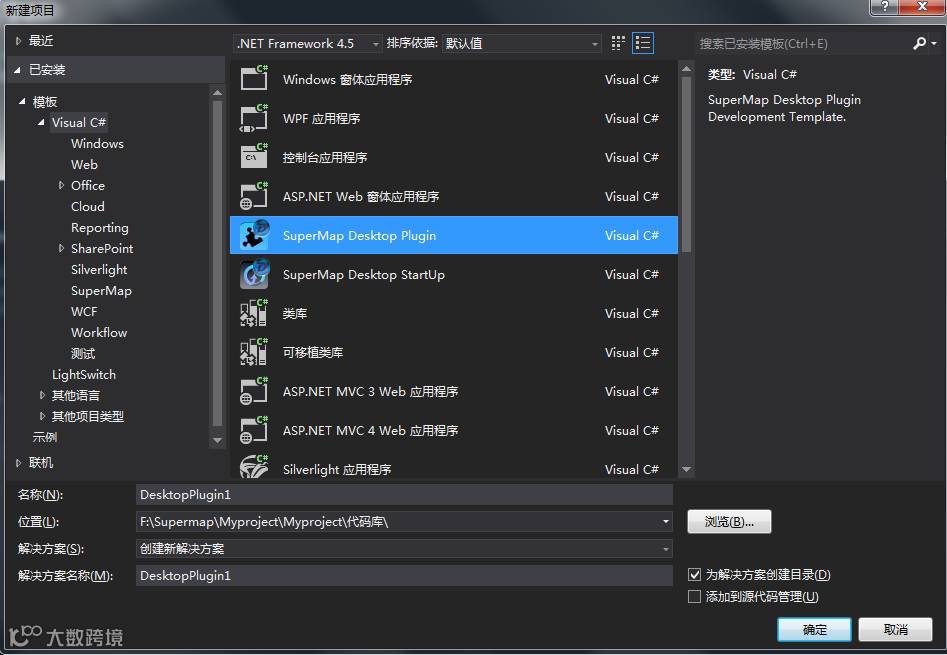Image resolution: width=947 pixels, height=655 pixels.
Task: Select the Cloud template category
Action: 88,206
